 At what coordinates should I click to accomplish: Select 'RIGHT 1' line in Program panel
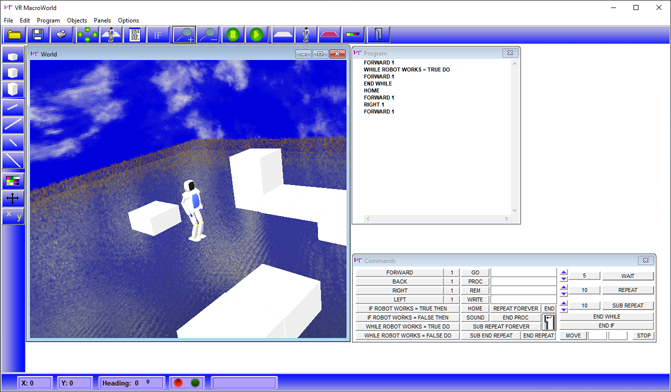point(374,104)
